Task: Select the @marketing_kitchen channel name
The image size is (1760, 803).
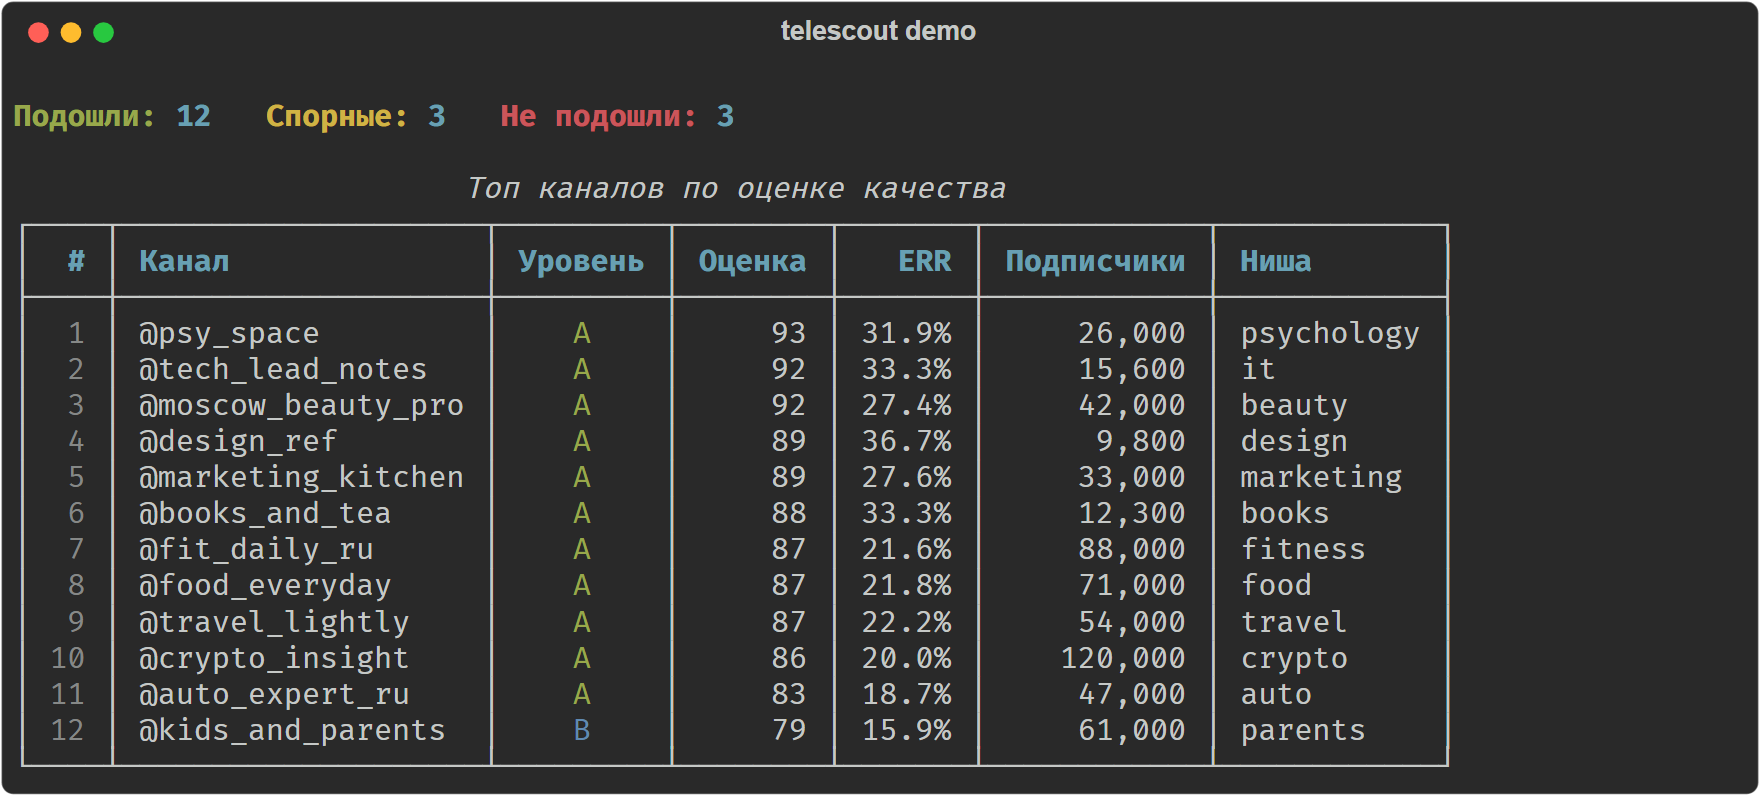Action: point(301,477)
